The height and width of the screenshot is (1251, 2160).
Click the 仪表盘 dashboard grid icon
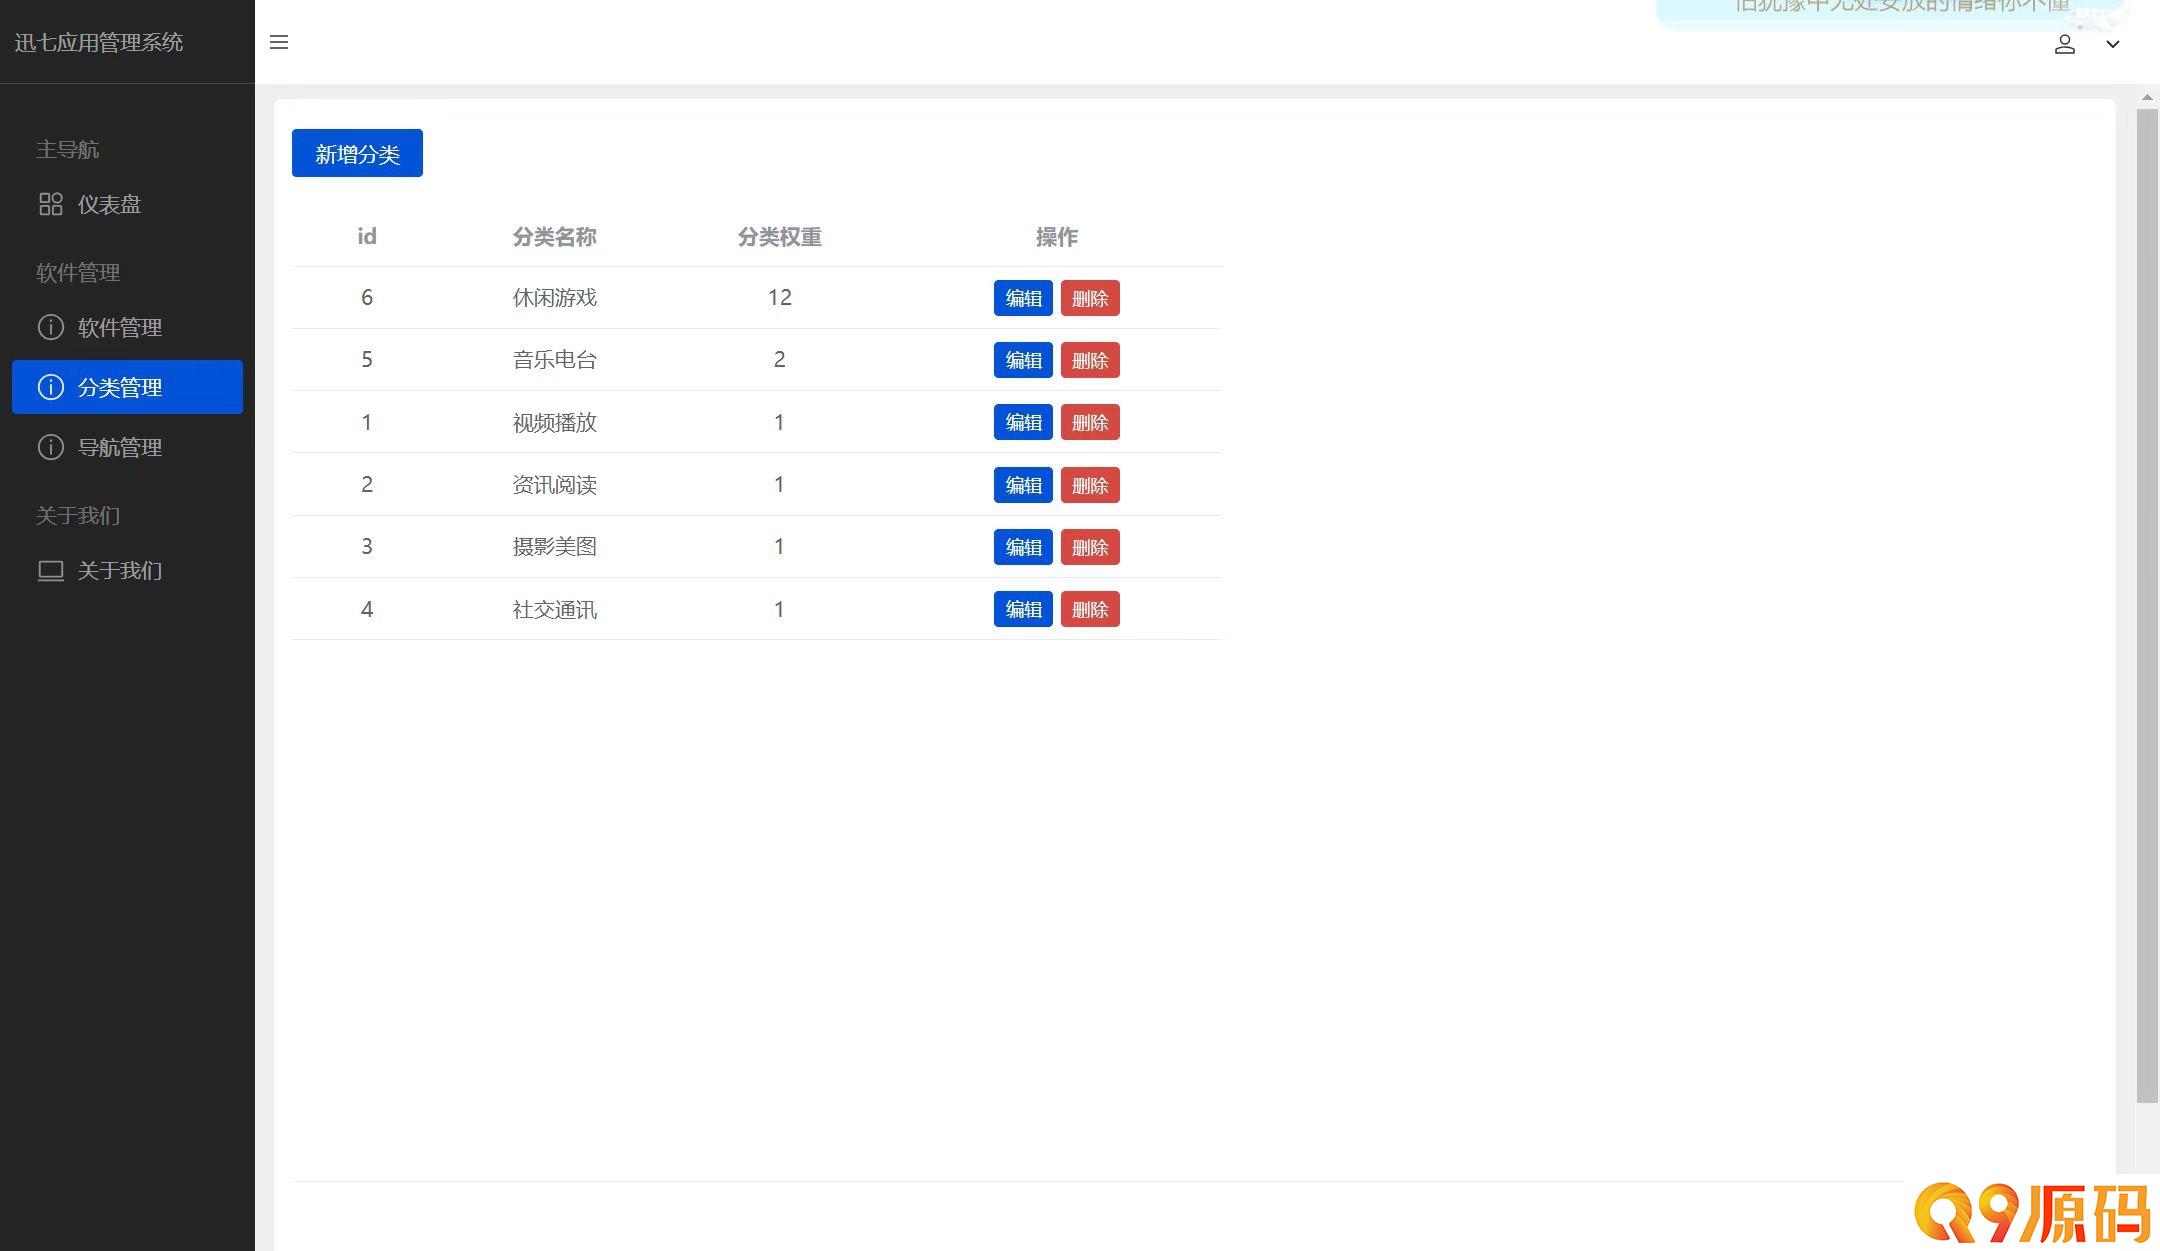(50, 204)
